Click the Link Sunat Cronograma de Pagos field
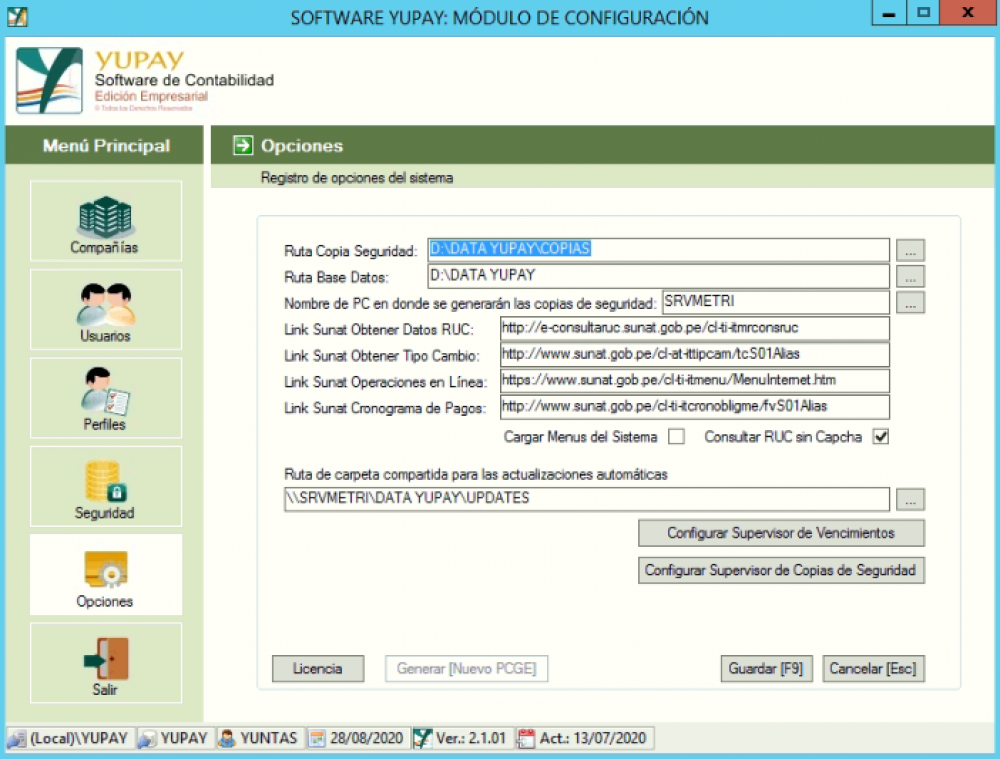The height and width of the screenshot is (759, 1000). pos(695,406)
